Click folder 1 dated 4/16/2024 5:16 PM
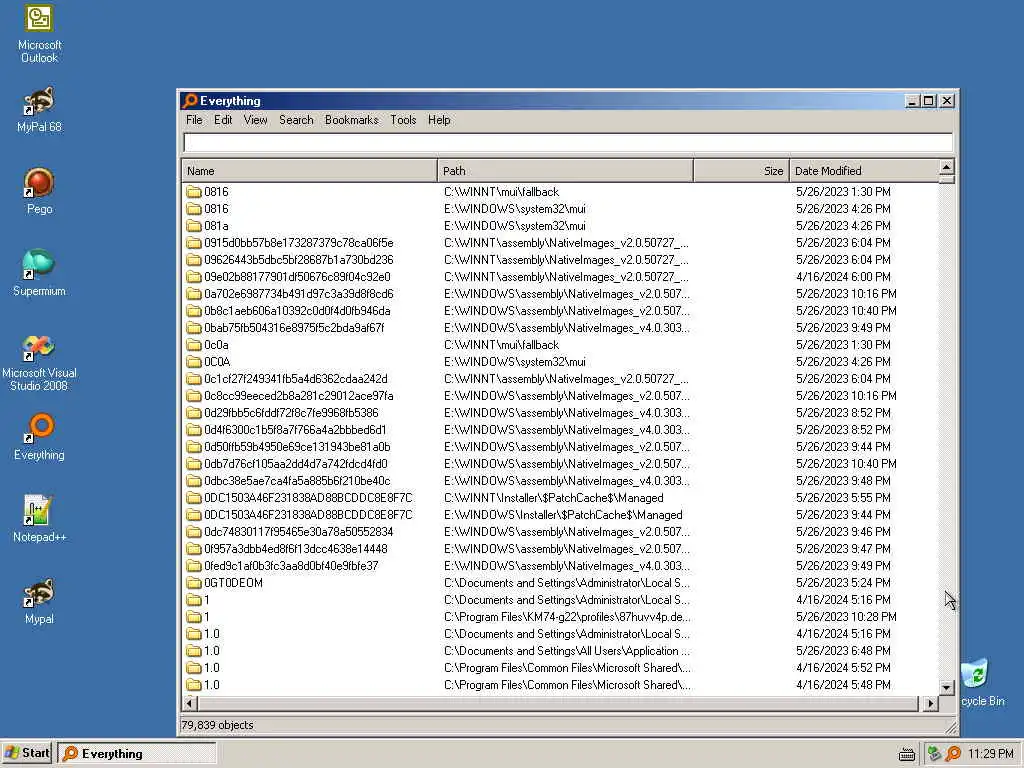 point(560,600)
